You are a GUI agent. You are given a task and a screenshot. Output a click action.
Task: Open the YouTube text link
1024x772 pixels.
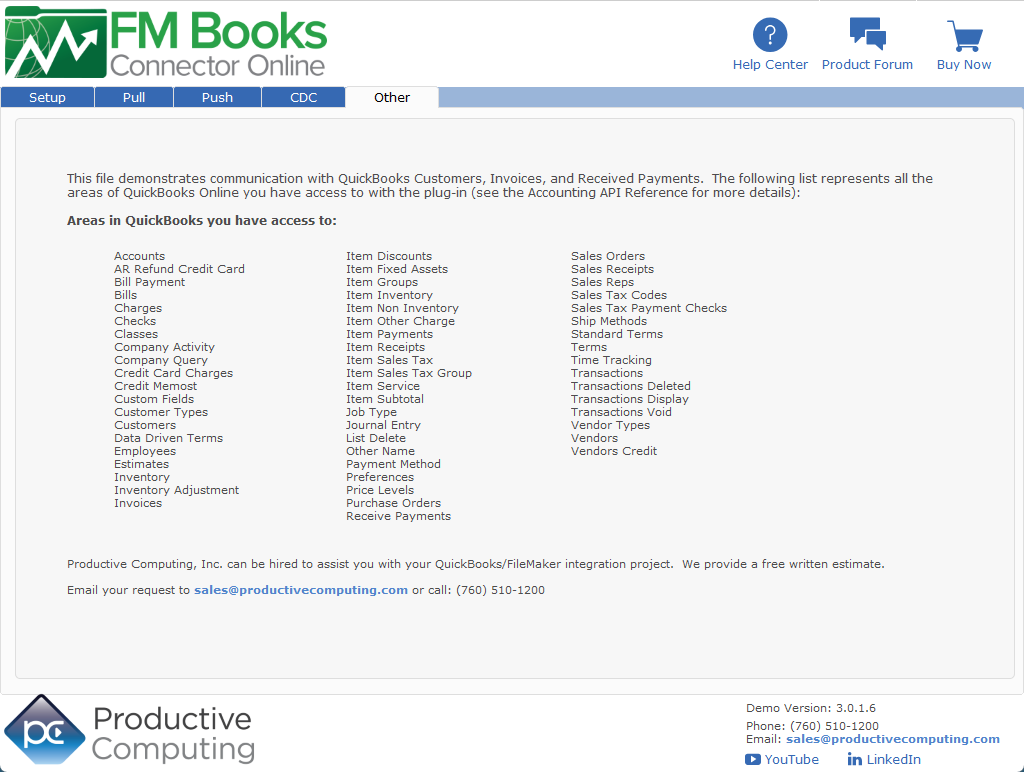click(791, 759)
